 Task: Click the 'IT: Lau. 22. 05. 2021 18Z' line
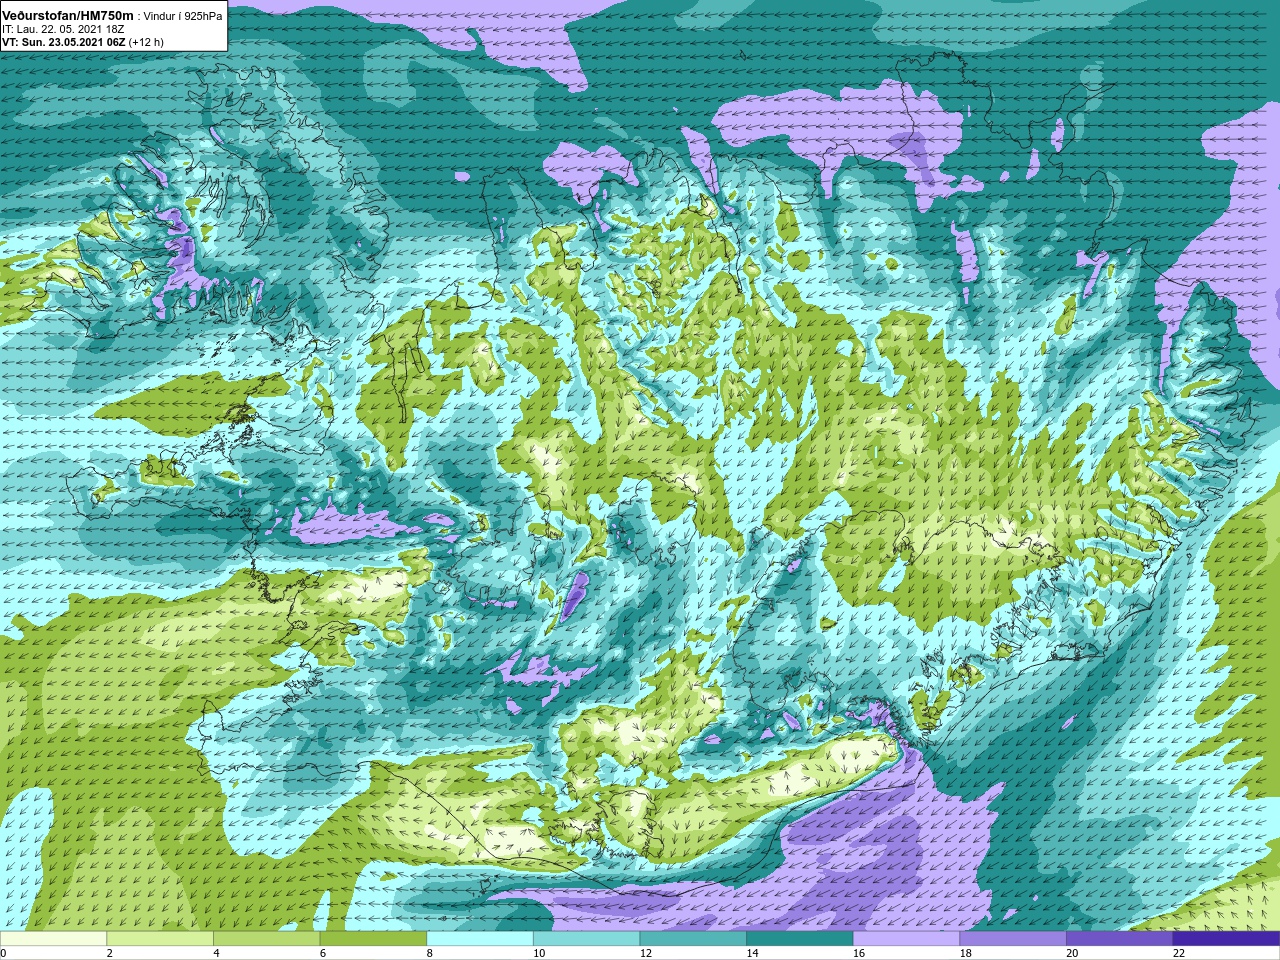coord(63,29)
